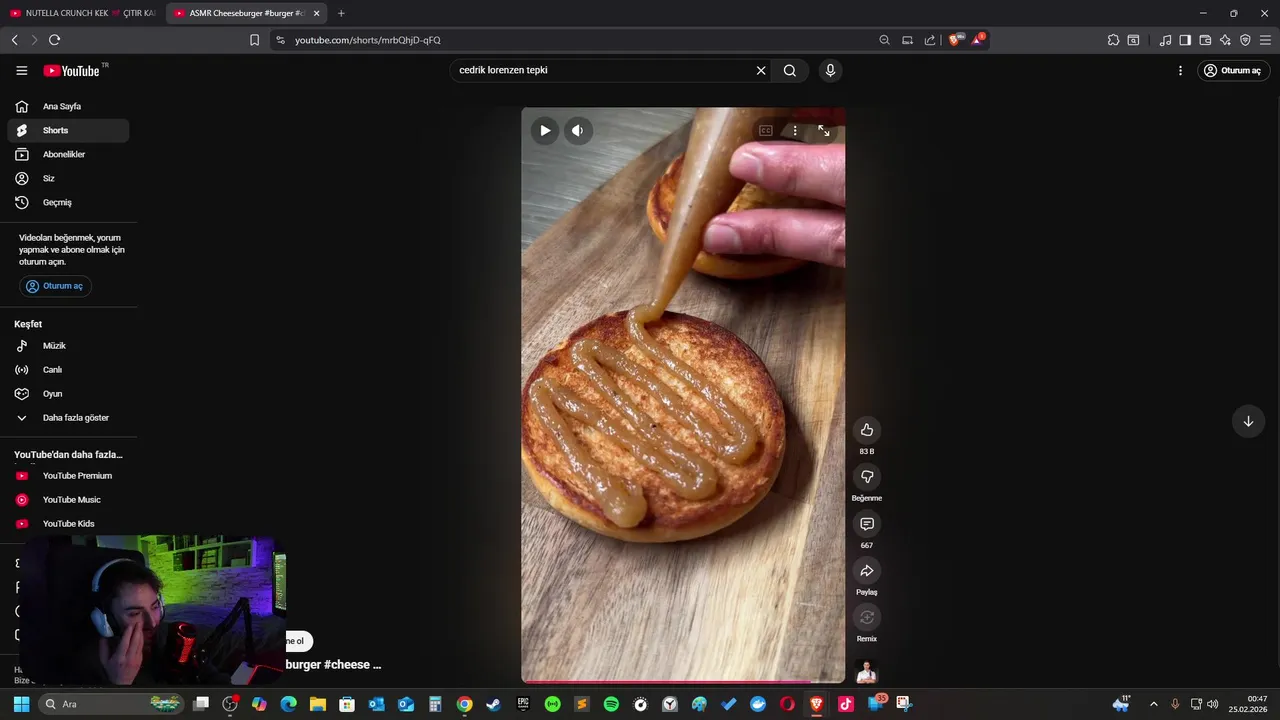
Task: Click the taskbar Ara search box
Action: (x=112, y=704)
